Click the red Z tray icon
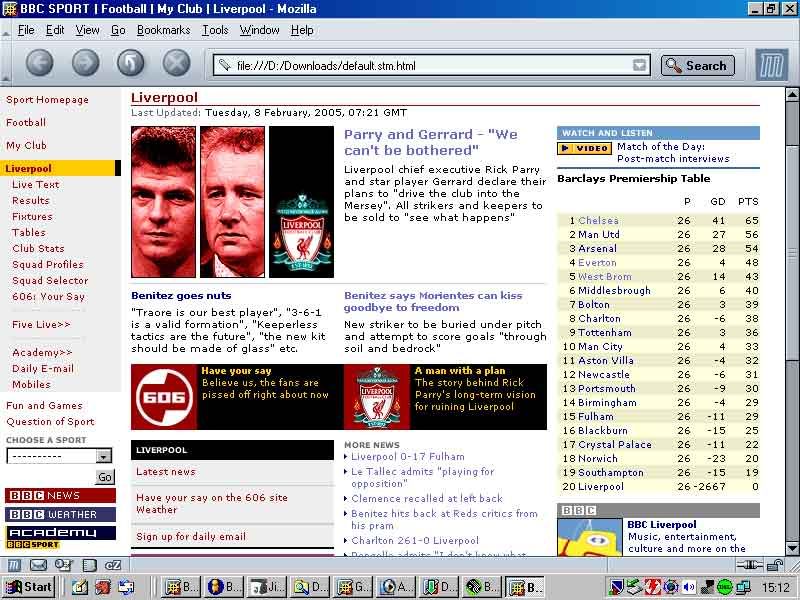 (x=653, y=587)
